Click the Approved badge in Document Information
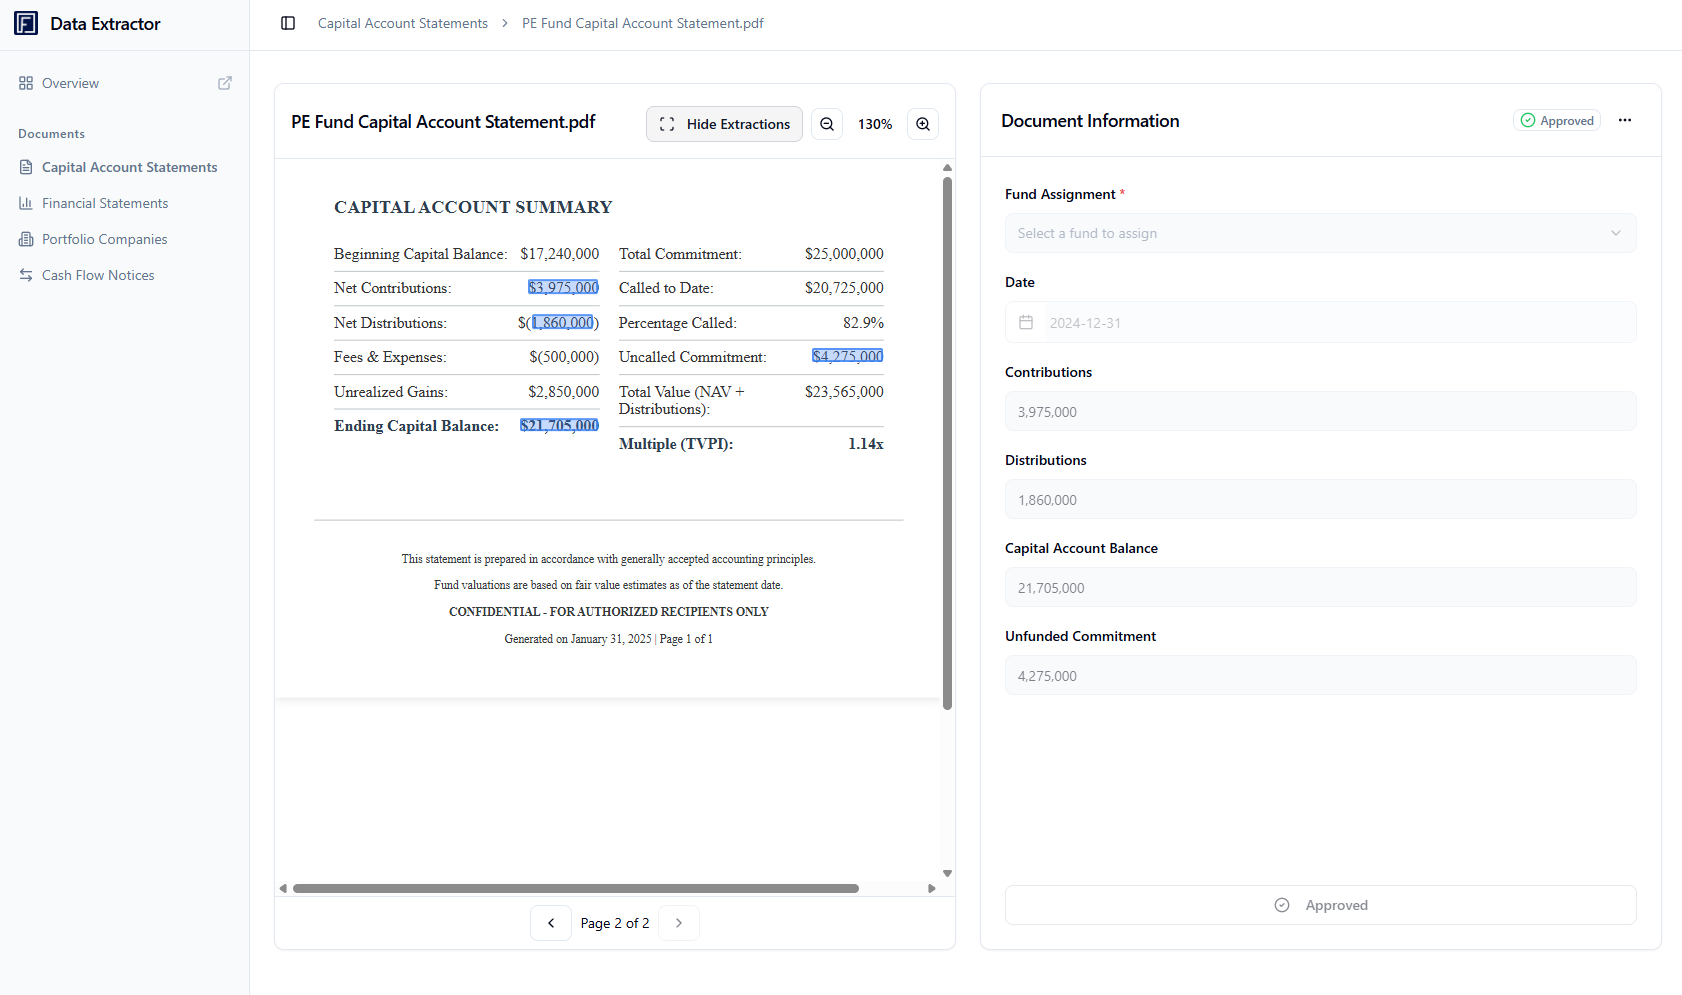This screenshot has height=995, width=1682. pyautogui.click(x=1557, y=119)
